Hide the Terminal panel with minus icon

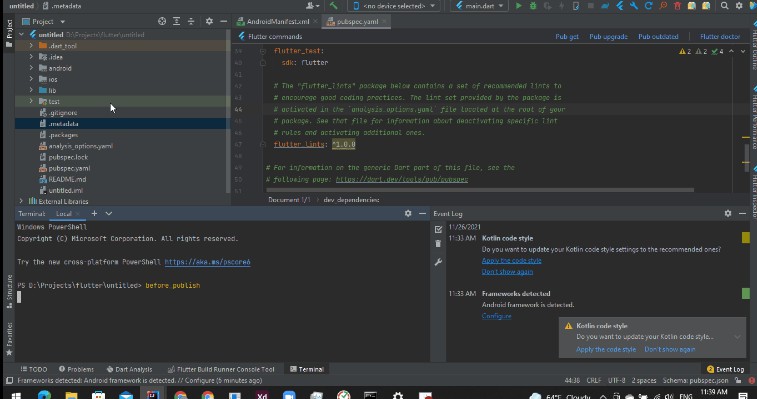click(x=422, y=213)
